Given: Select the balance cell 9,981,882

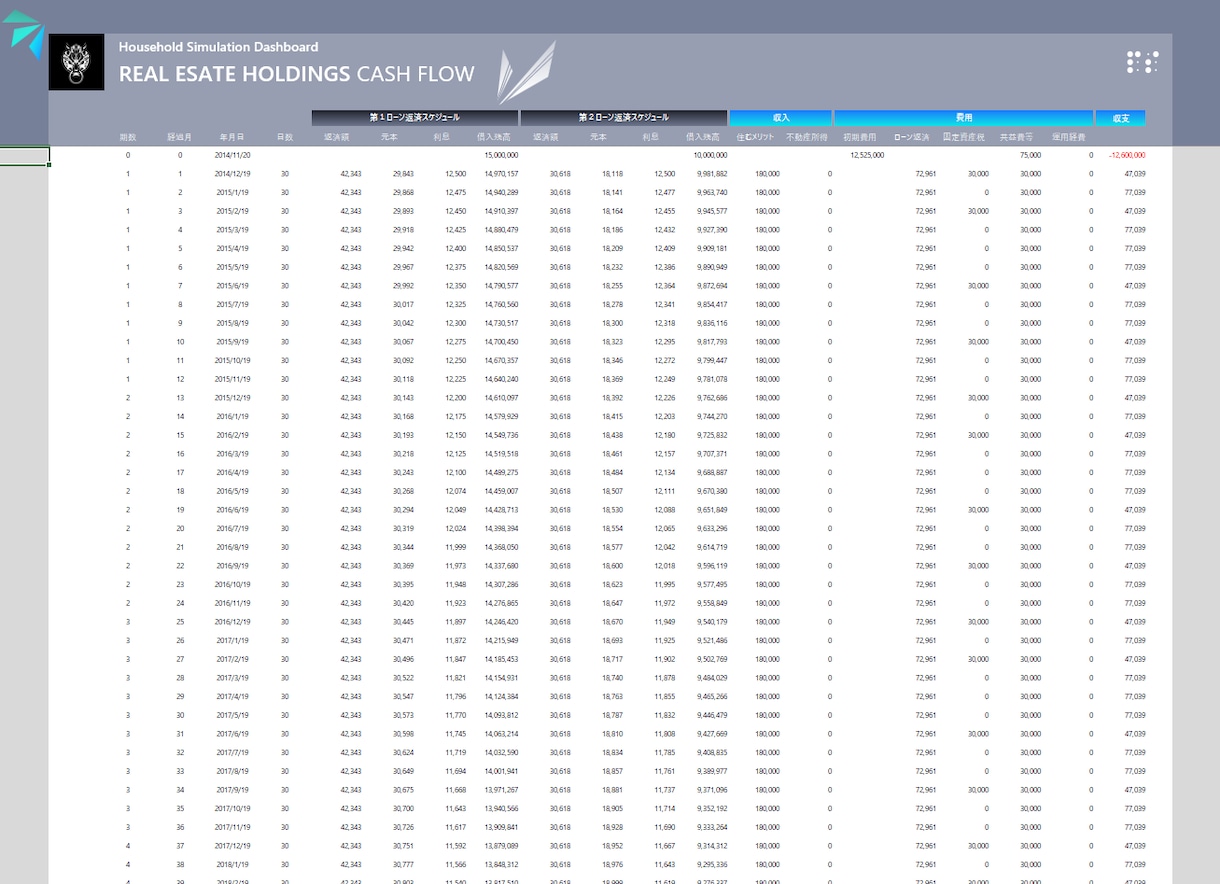Looking at the screenshot, I should 711,174.
